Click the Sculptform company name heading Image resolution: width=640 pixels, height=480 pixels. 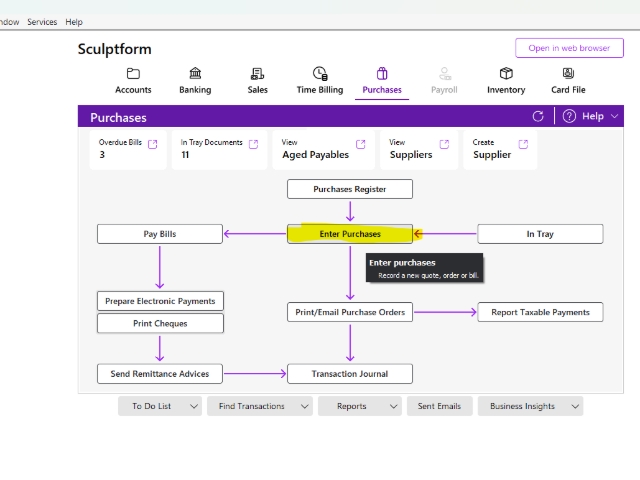pos(115,49)
